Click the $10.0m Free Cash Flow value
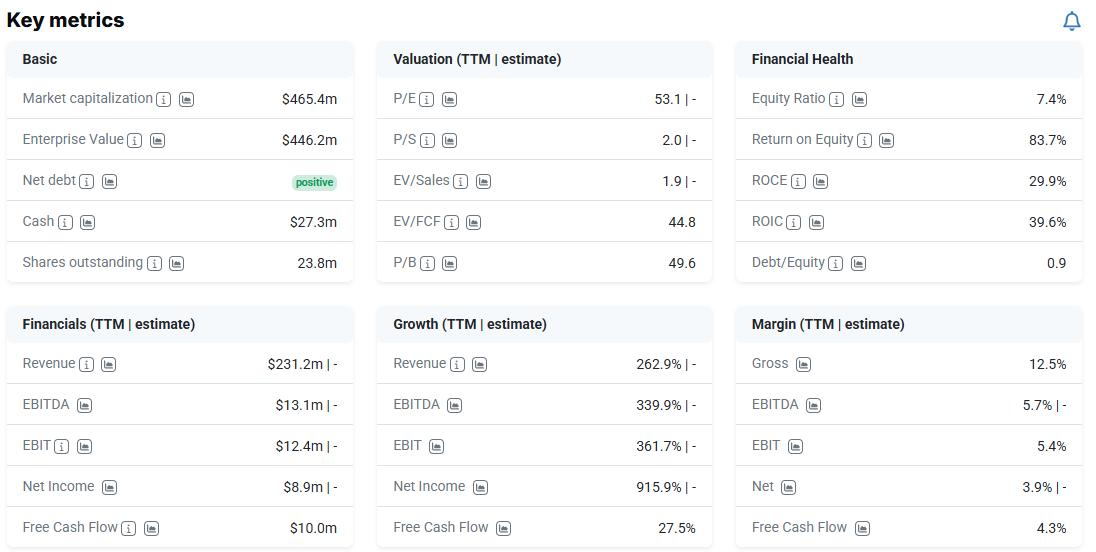Viewport: 1096px width, 552px height. tap(313, 528)
